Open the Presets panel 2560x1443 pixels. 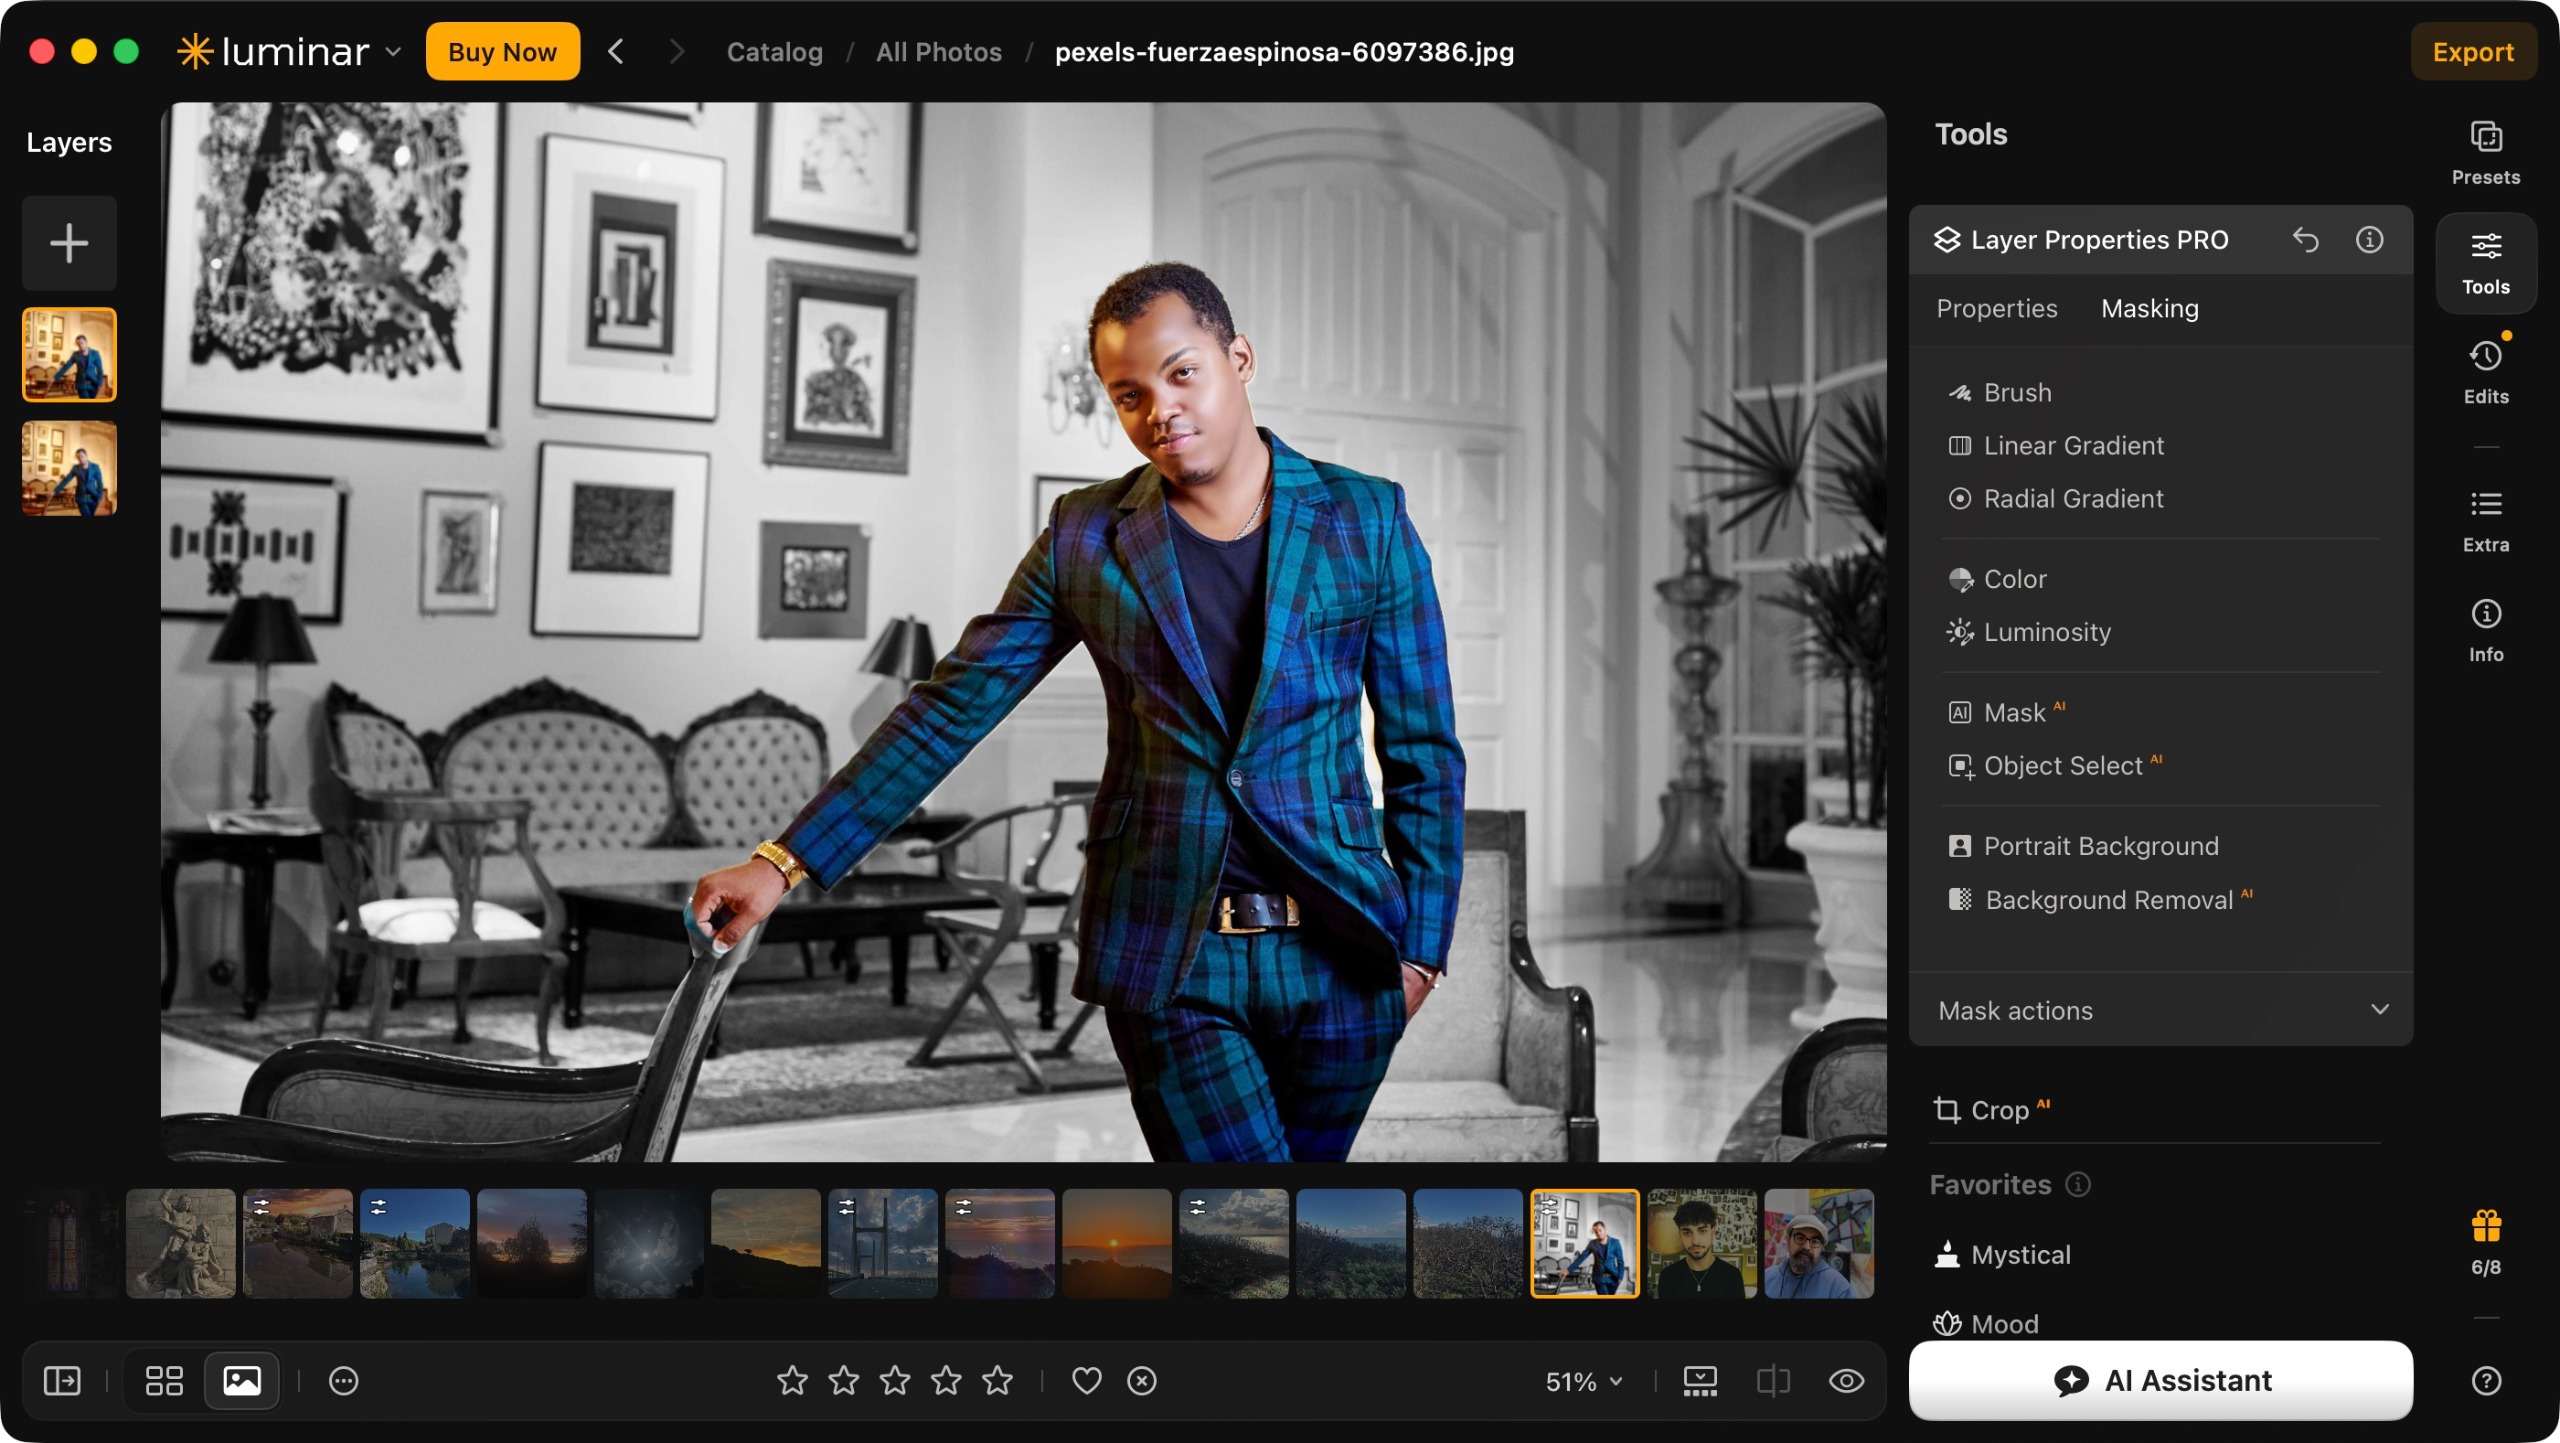(x=2485, y=153)
